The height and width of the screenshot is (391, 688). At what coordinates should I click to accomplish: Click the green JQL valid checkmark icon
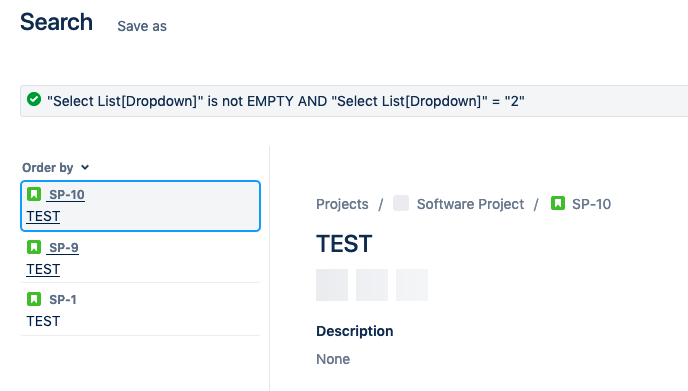click(x=34, y=100)
